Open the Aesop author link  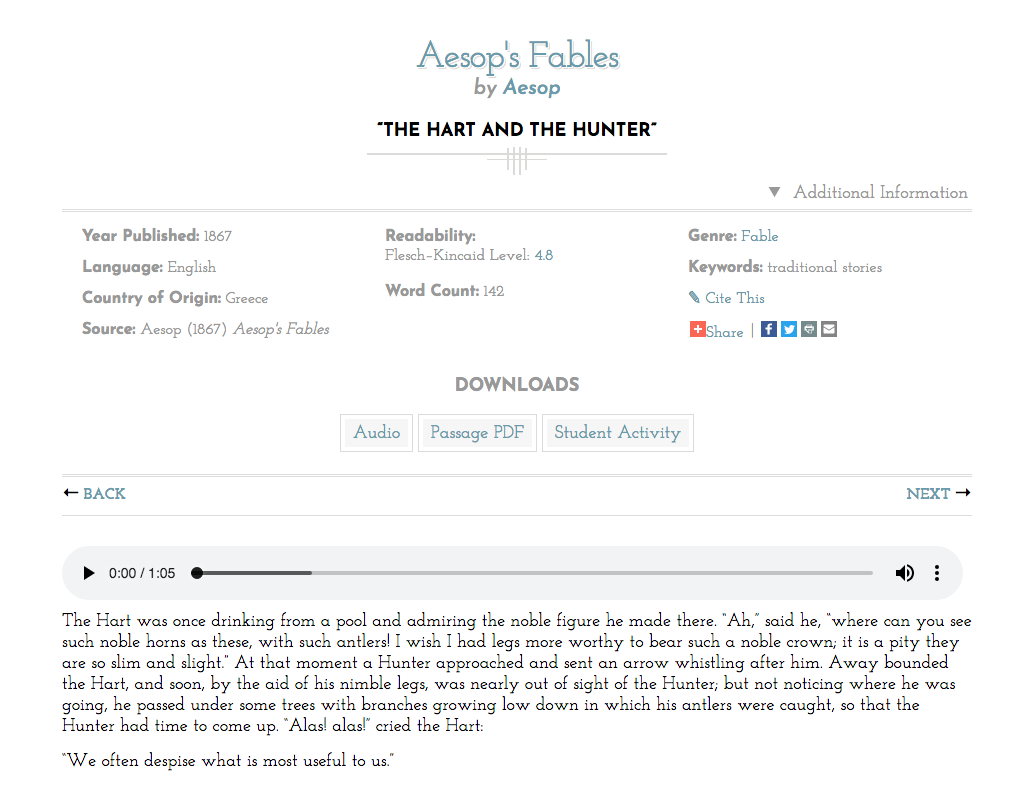[x=531, y=88]
